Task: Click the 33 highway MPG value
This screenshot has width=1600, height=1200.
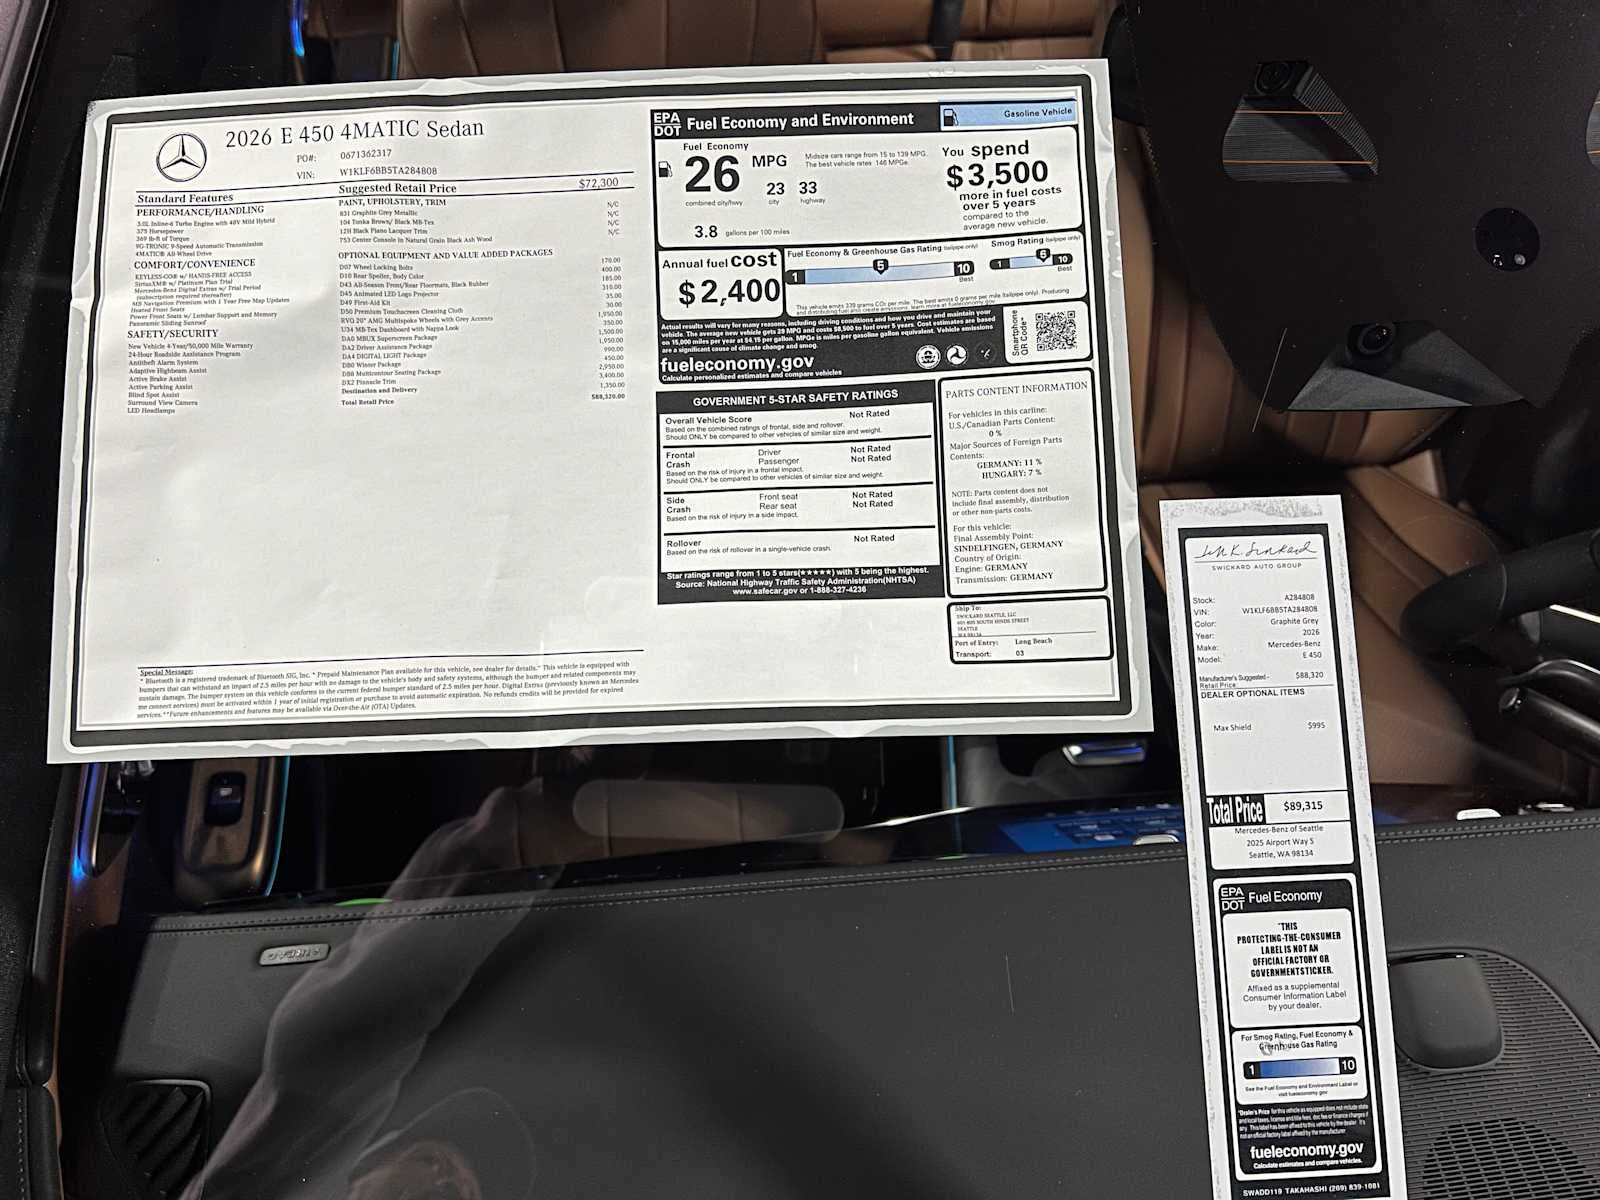Action: [x=807, y=187]
